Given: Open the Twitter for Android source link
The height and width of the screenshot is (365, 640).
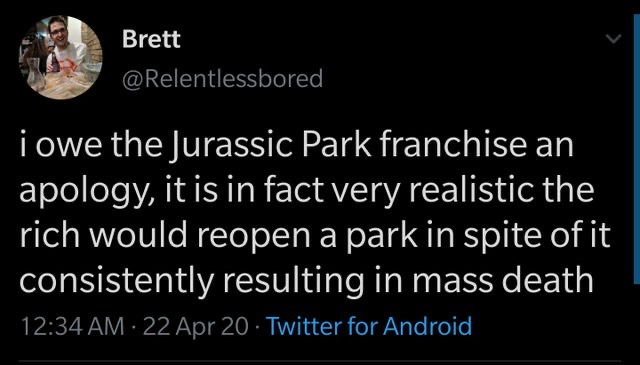Looking at the screenshot, I should [369, 326].
